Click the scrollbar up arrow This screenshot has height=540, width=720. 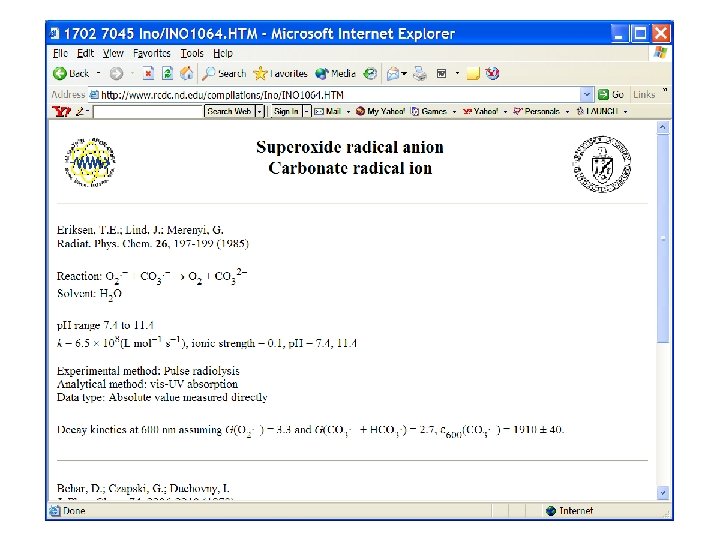tap(663, 127)
